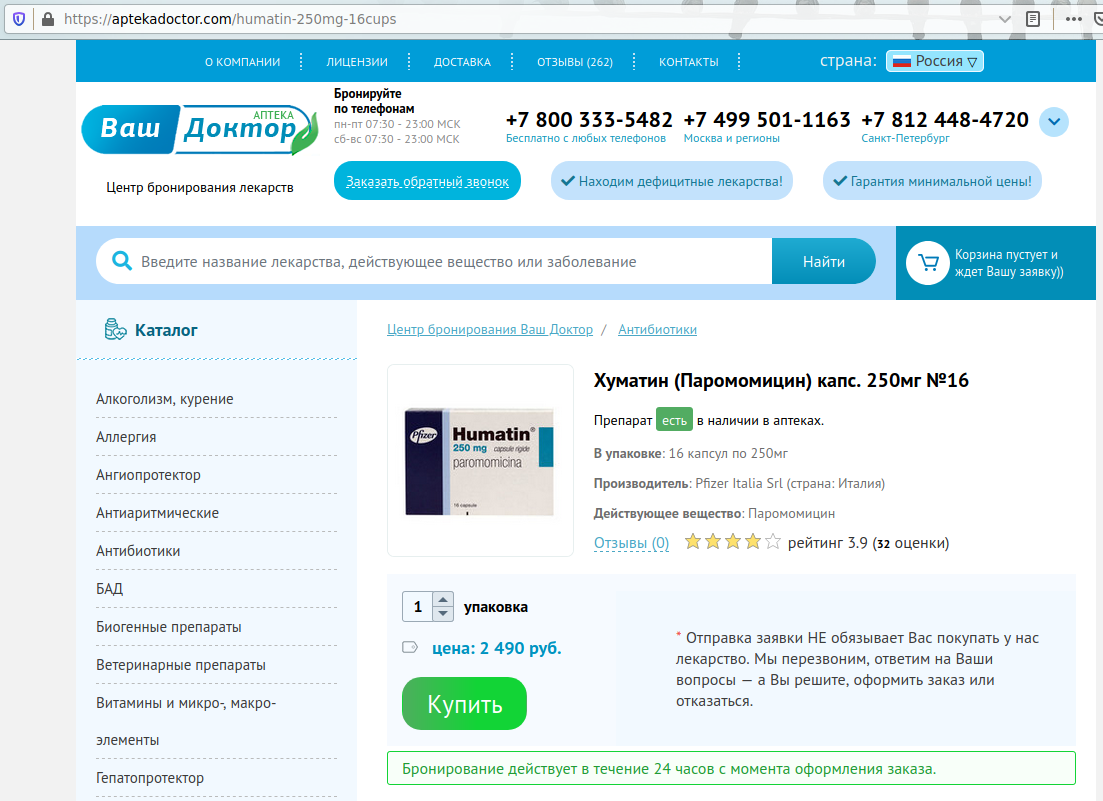This screenshot has height=801, width=1103.
Task: Open ЛИЦЕНЗИИ menu item
Action: [x=357, y=62]
